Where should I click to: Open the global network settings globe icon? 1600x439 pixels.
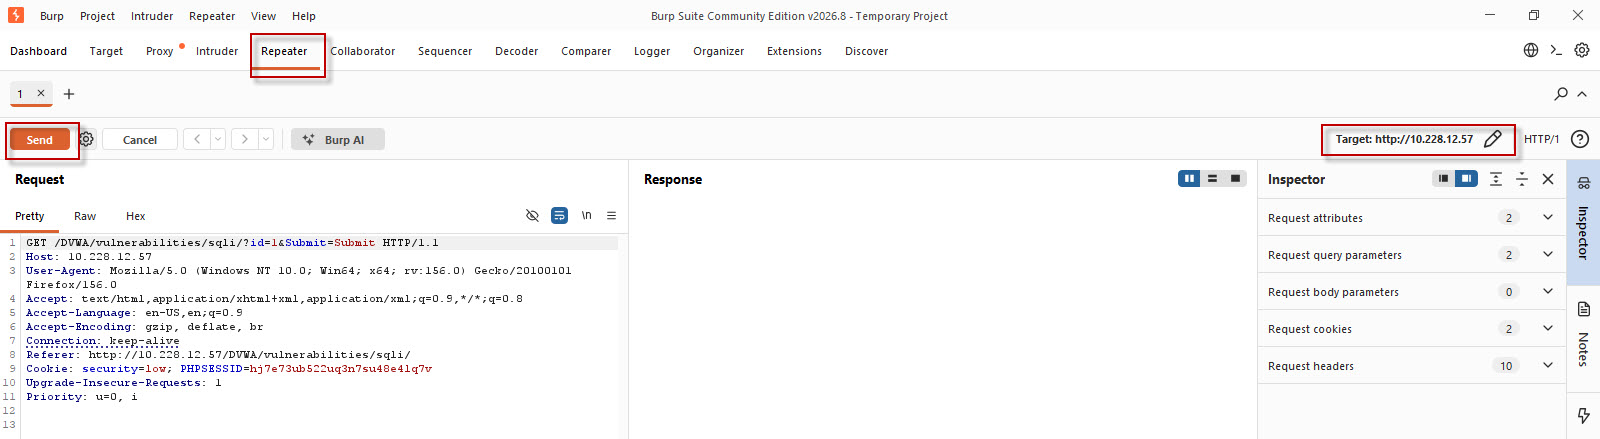[x=1531, y=50]
